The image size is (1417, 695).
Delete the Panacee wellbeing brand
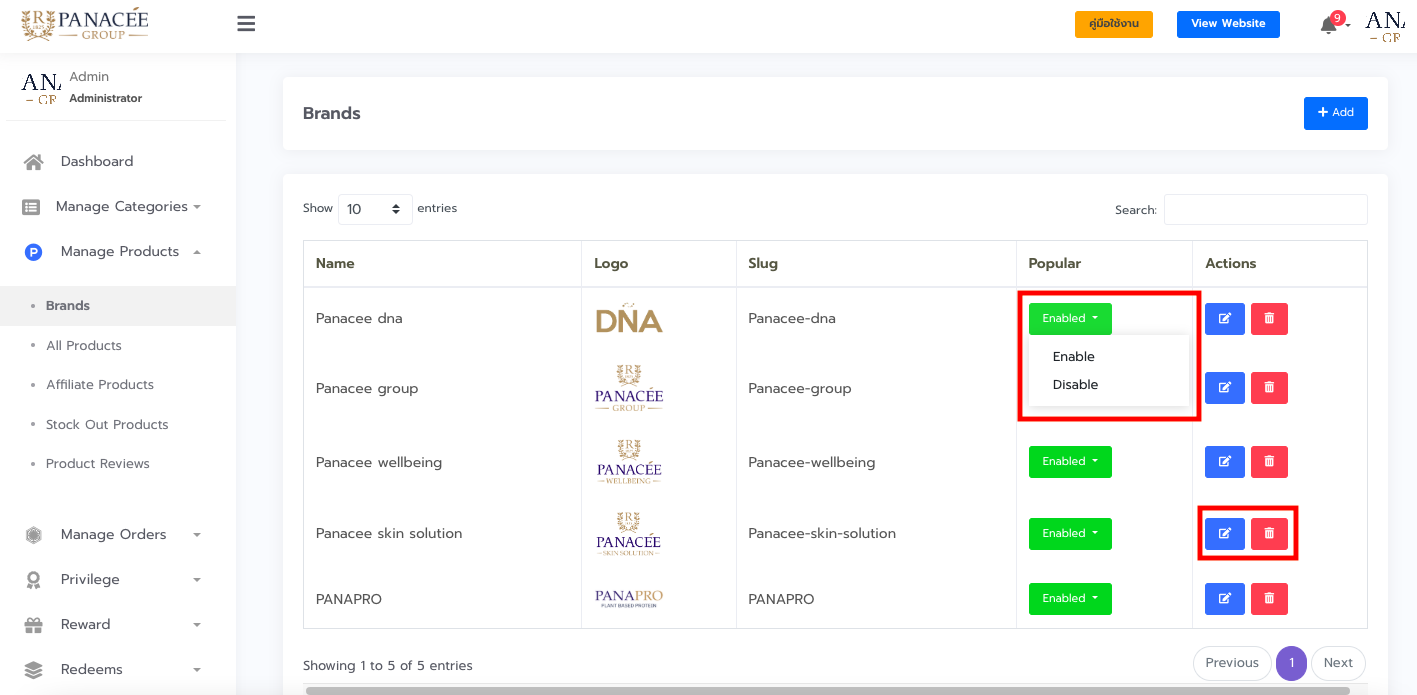coord(1269,462)
